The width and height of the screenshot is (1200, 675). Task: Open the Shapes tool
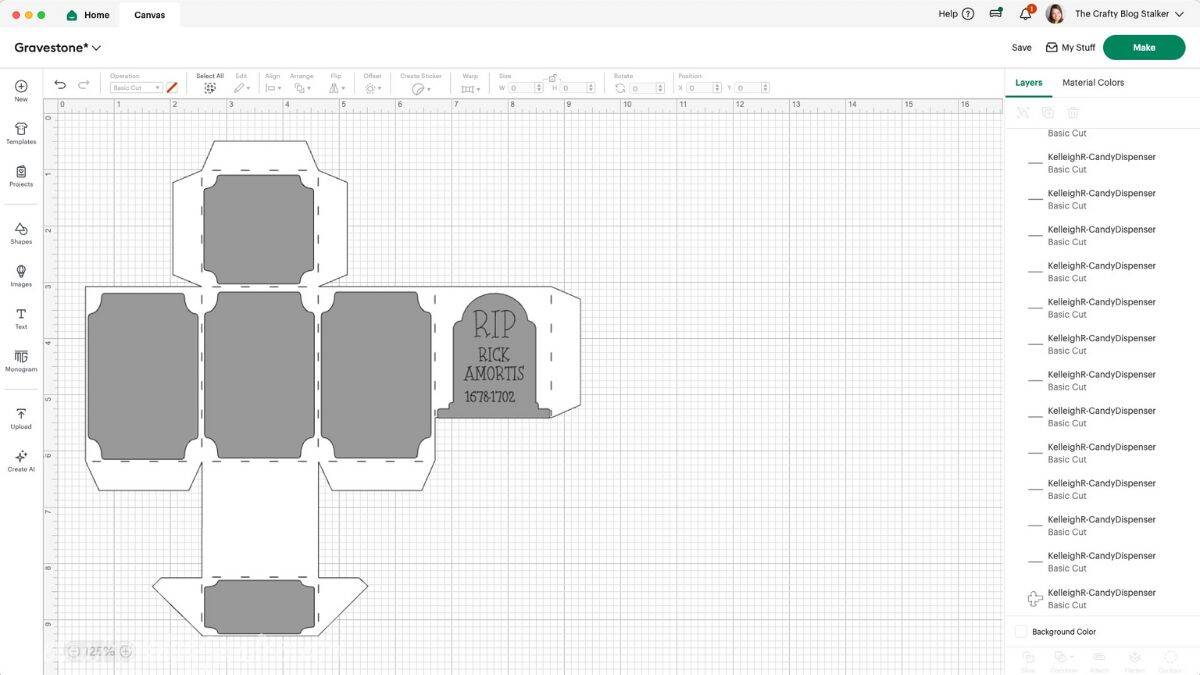[21, 233]
